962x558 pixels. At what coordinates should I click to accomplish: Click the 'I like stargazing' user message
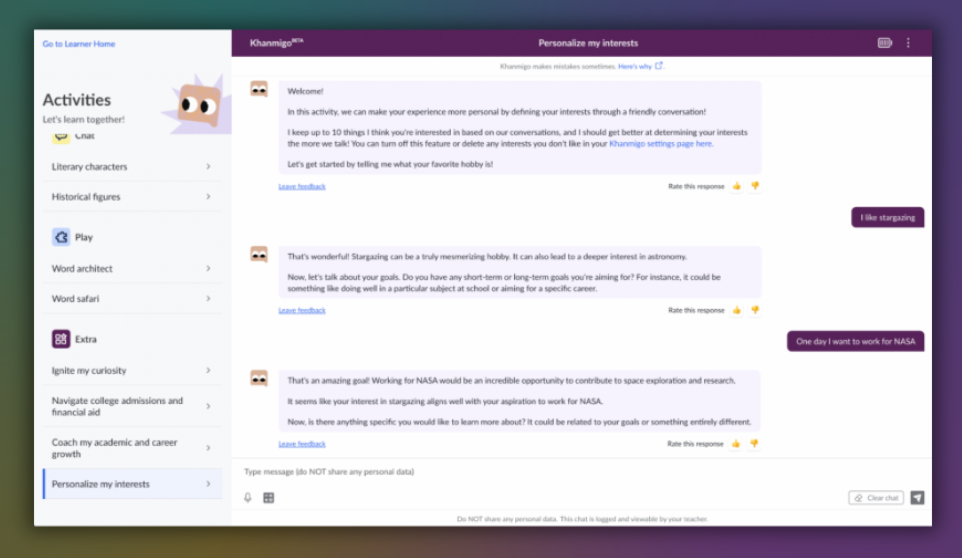click(887, 217)
